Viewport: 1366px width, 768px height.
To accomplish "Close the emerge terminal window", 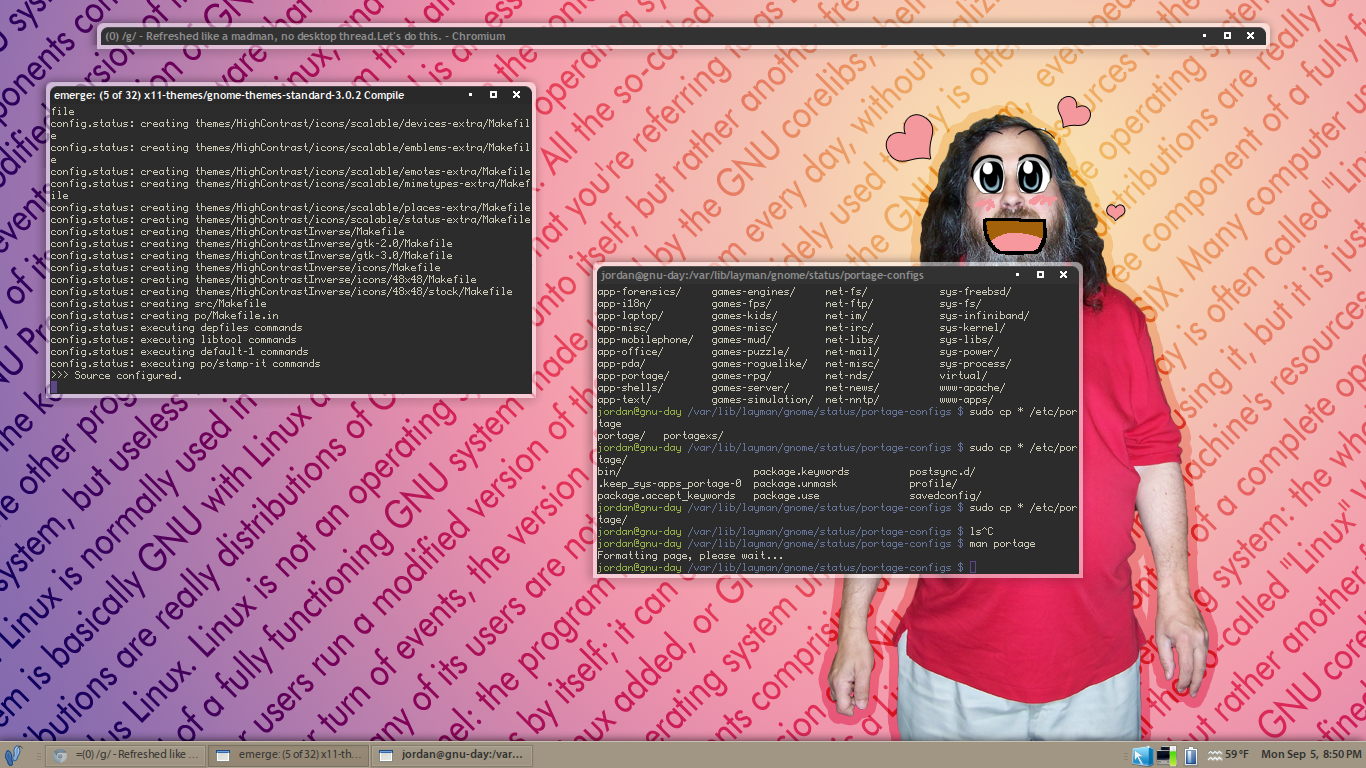I will (x=516, y=95).
